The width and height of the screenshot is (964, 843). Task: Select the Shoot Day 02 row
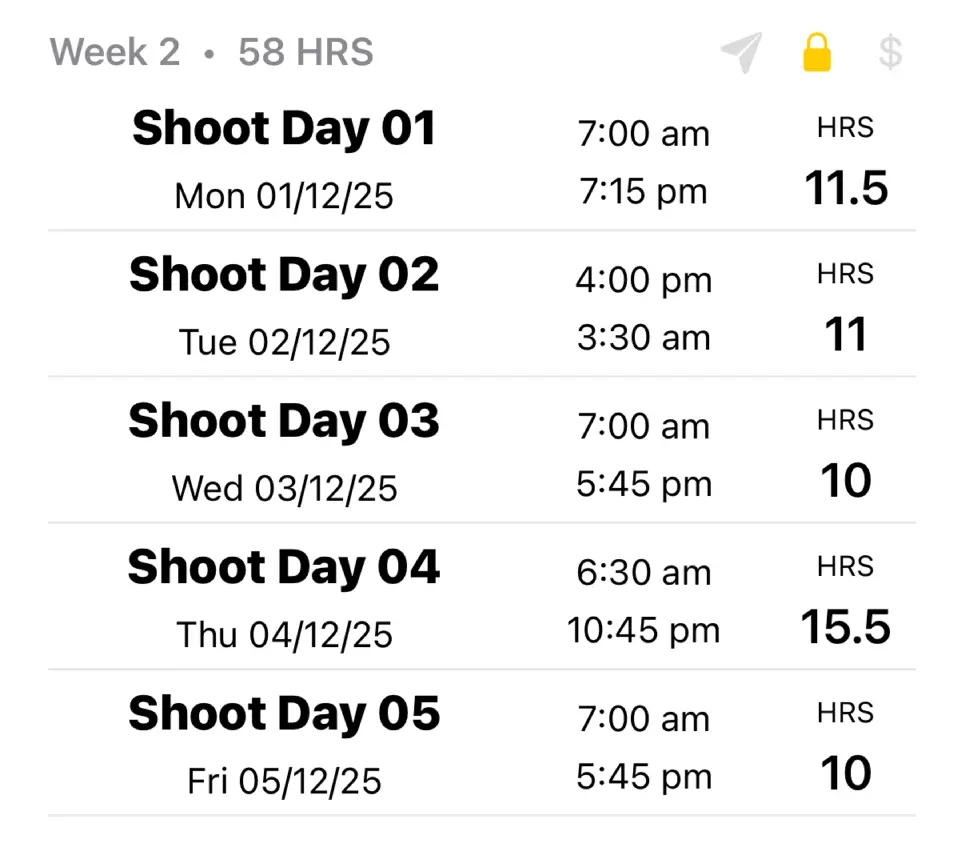click(284, 274)
